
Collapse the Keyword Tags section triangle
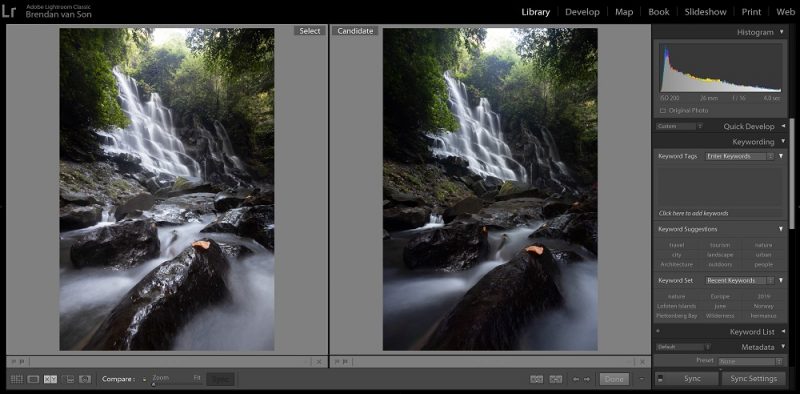tap(781, 156)
